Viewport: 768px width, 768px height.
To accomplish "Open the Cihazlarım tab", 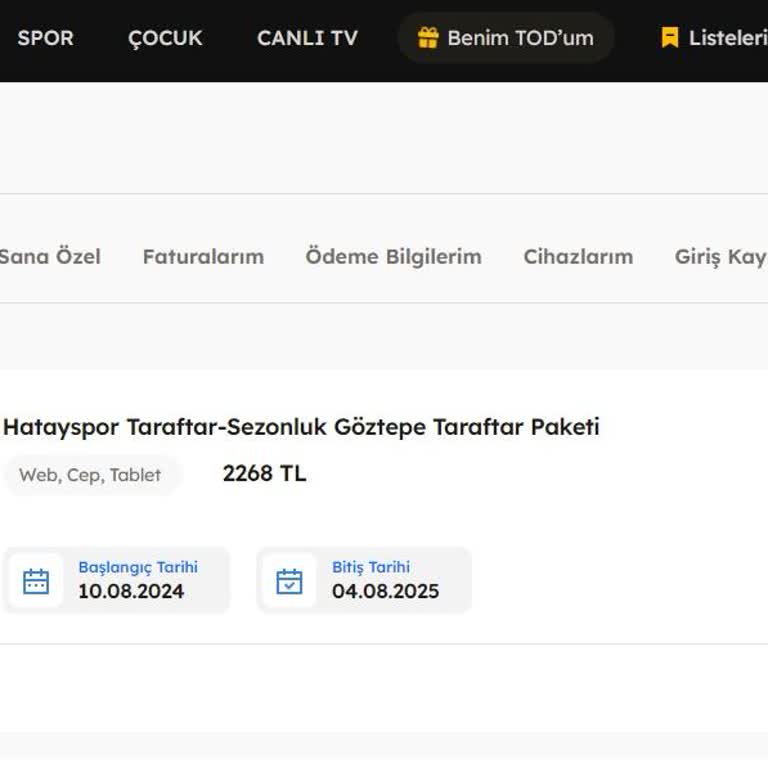I will coord(578,257).
